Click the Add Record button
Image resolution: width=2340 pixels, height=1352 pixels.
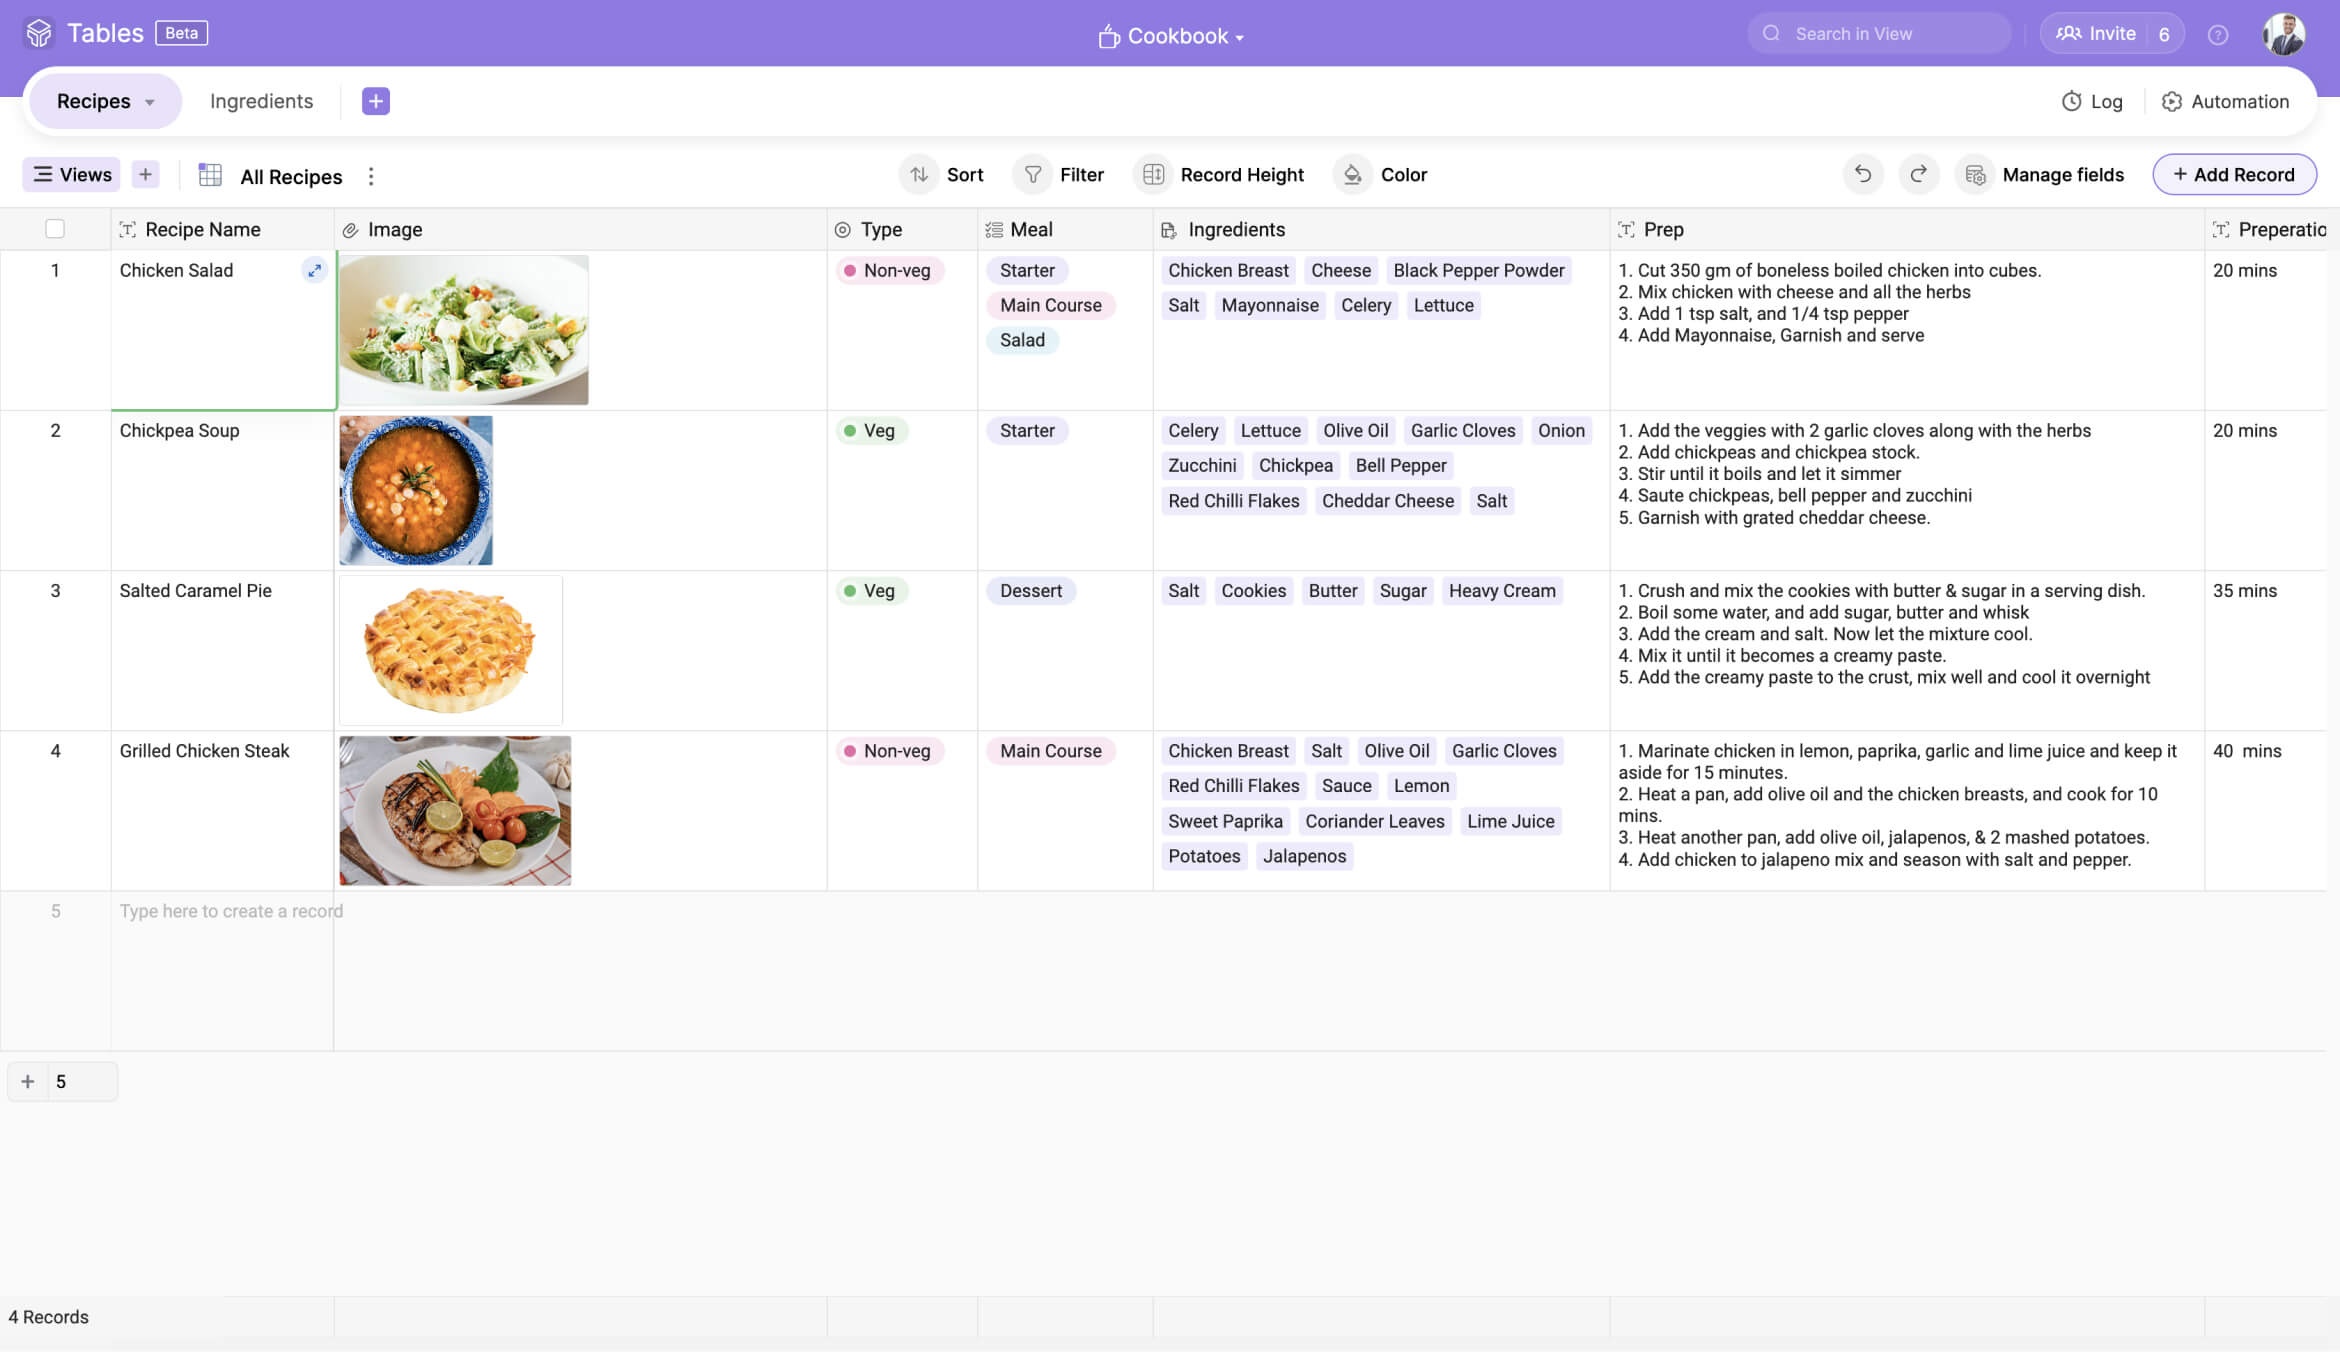pyautogui.click(x=2233, y=174)
